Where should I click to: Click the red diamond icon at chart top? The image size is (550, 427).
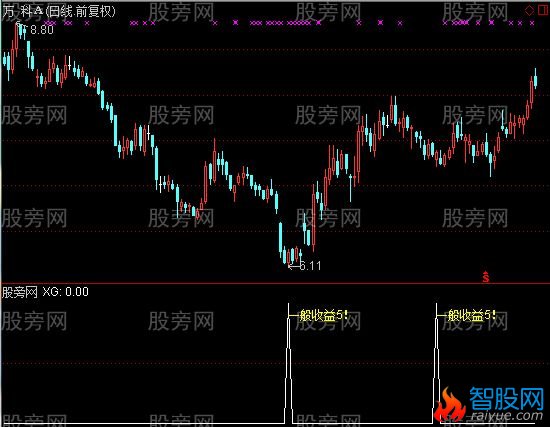[529, 10]
